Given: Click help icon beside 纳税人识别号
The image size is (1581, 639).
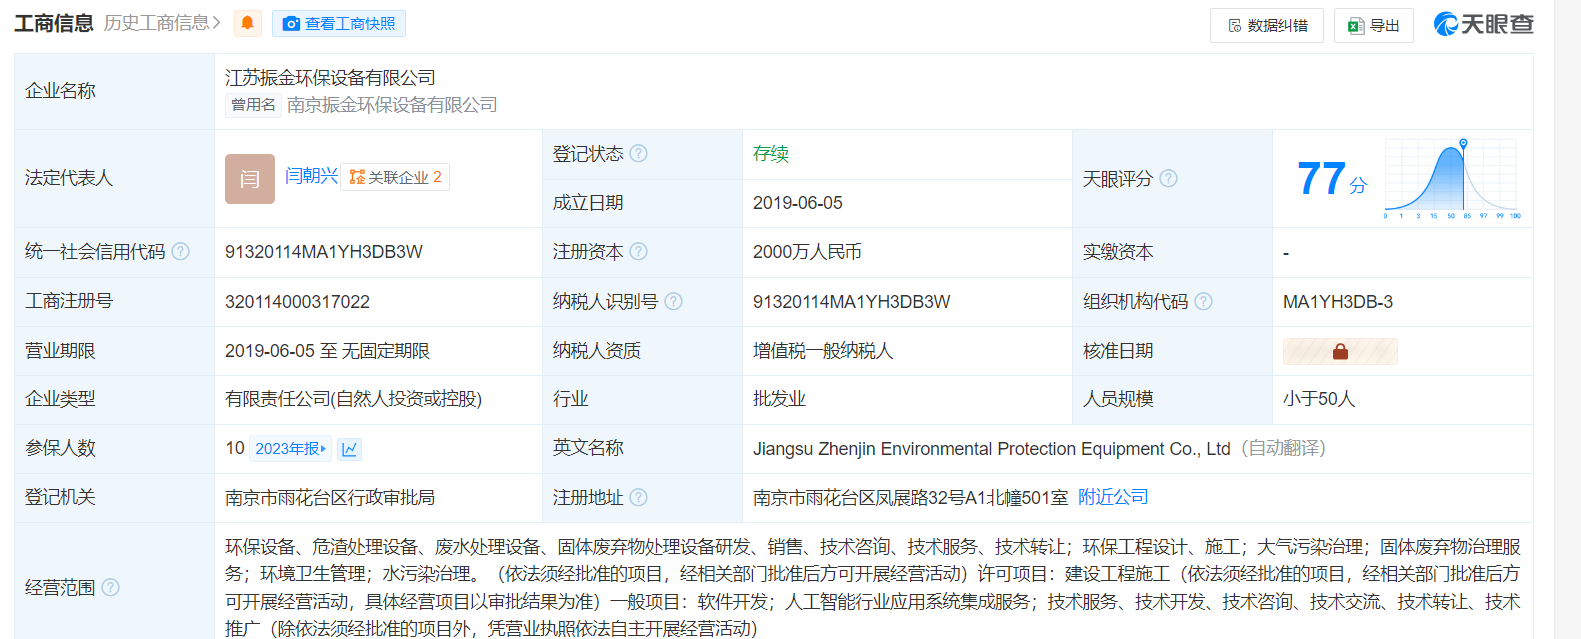Looking at the screenshot, I should point(673,301).
